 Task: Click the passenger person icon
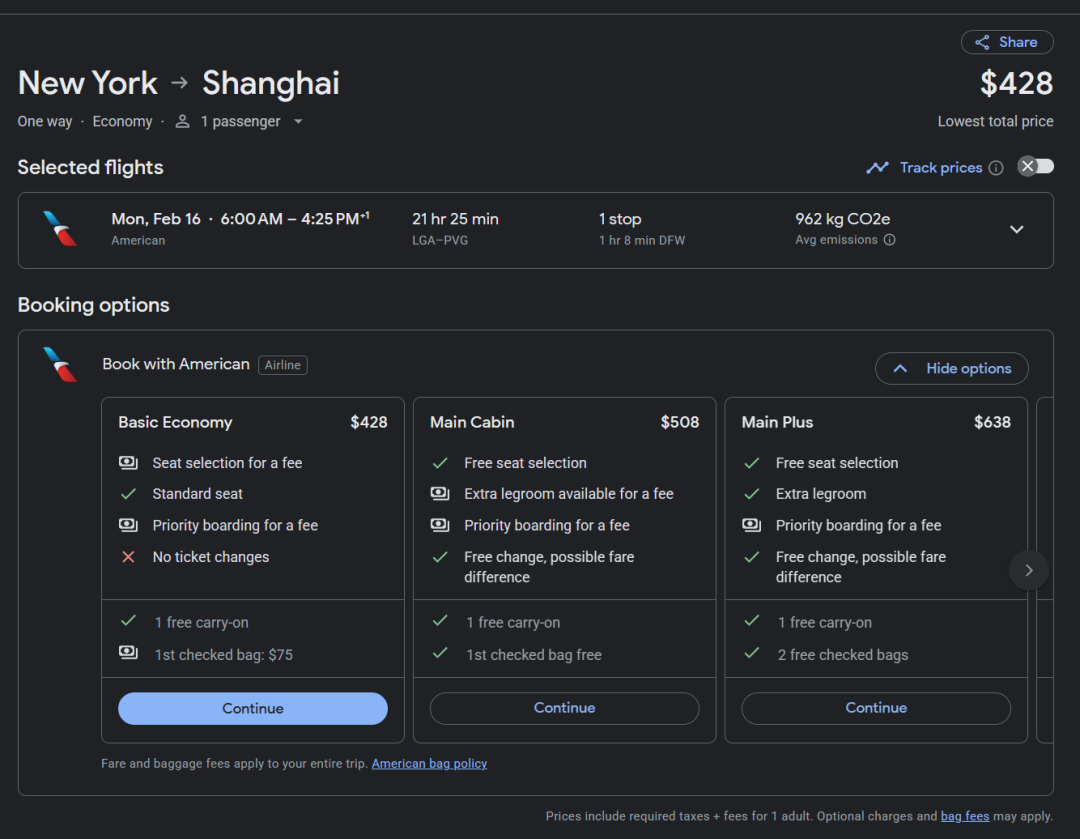(x=182, y=121)
